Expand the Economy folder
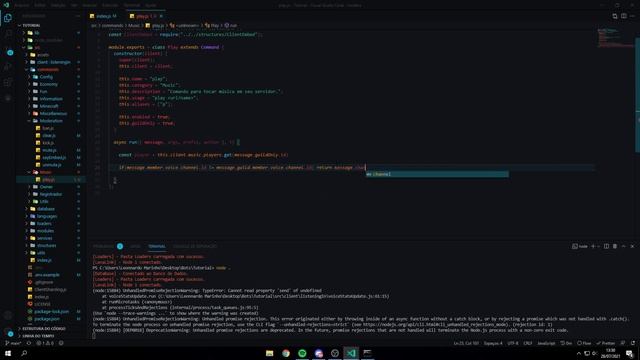640x360 pixels. click(48, 84)
